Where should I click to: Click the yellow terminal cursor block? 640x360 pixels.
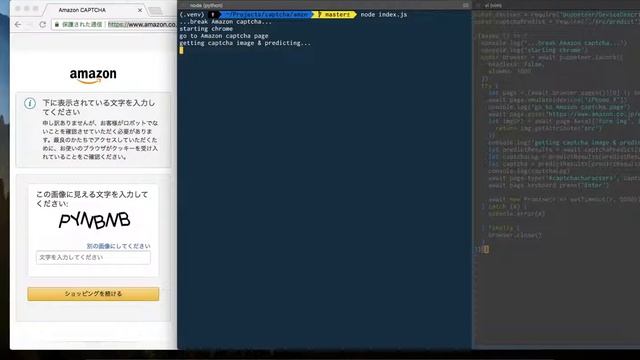click(181, 50)
